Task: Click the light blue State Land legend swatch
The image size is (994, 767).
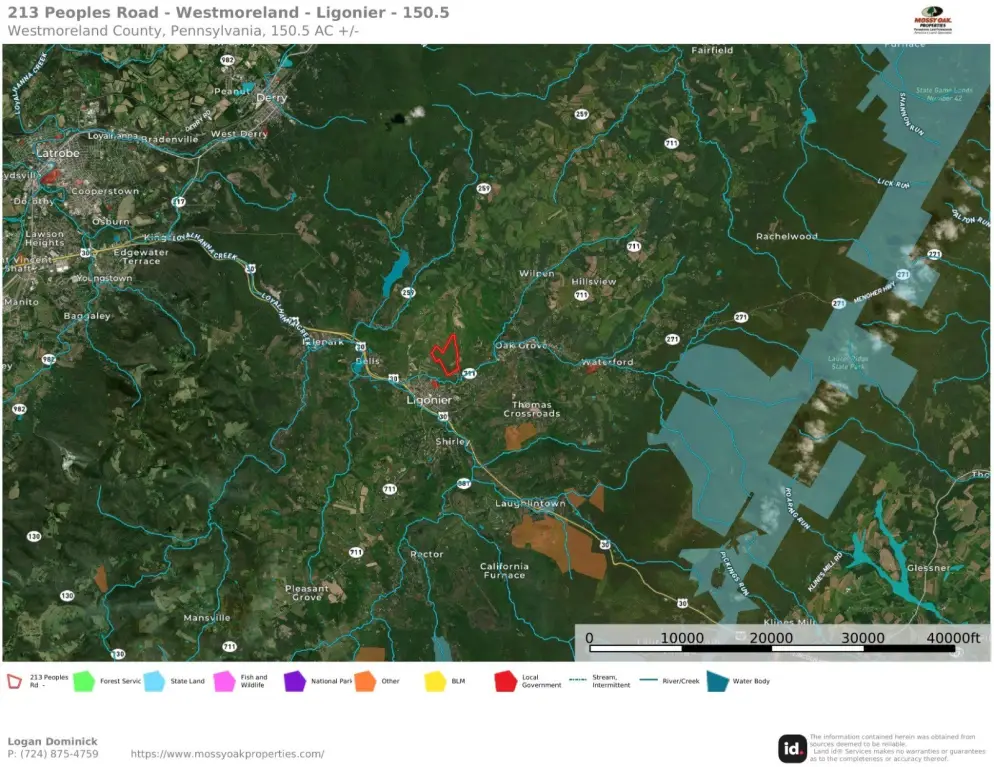Action: pos(154,681)
